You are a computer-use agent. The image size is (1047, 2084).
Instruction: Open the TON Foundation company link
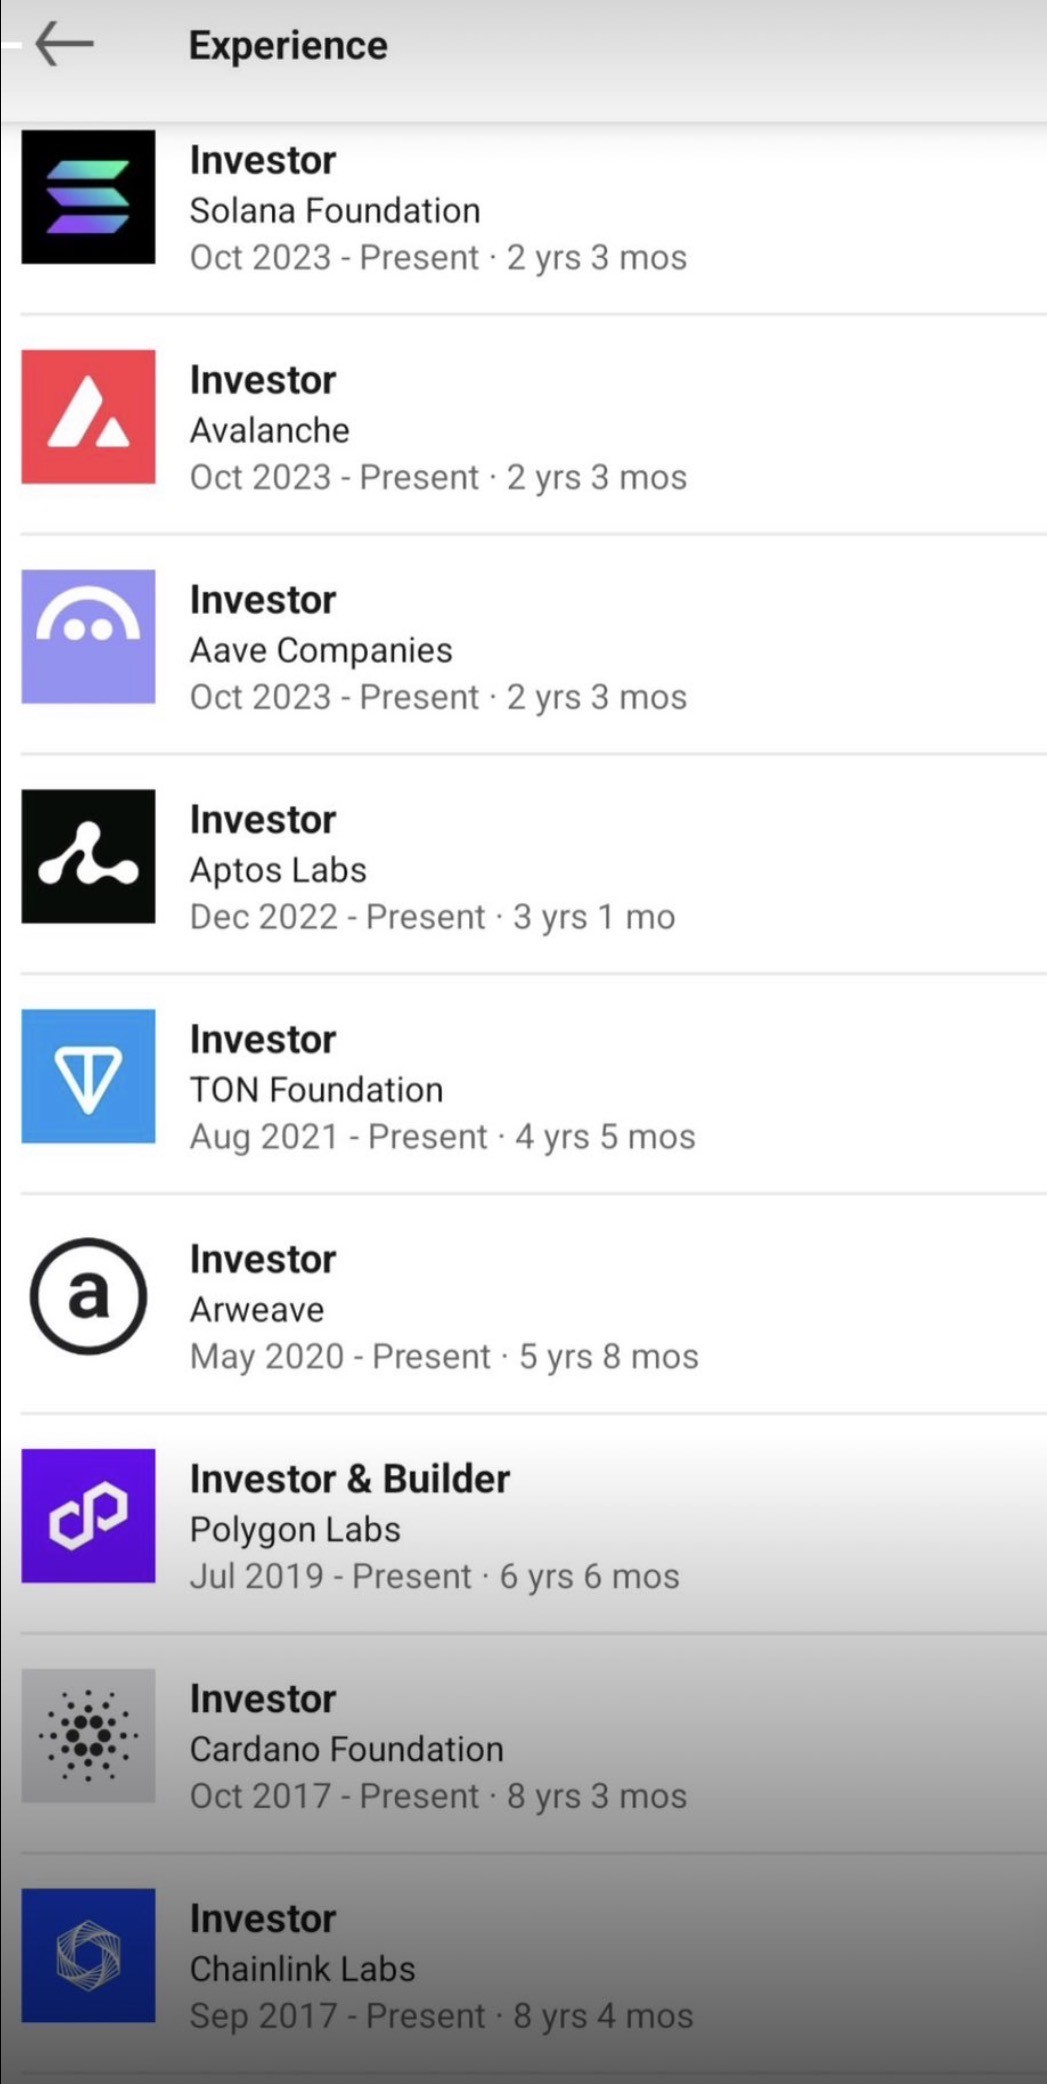pyautogui.click(x=316, y=1090)
